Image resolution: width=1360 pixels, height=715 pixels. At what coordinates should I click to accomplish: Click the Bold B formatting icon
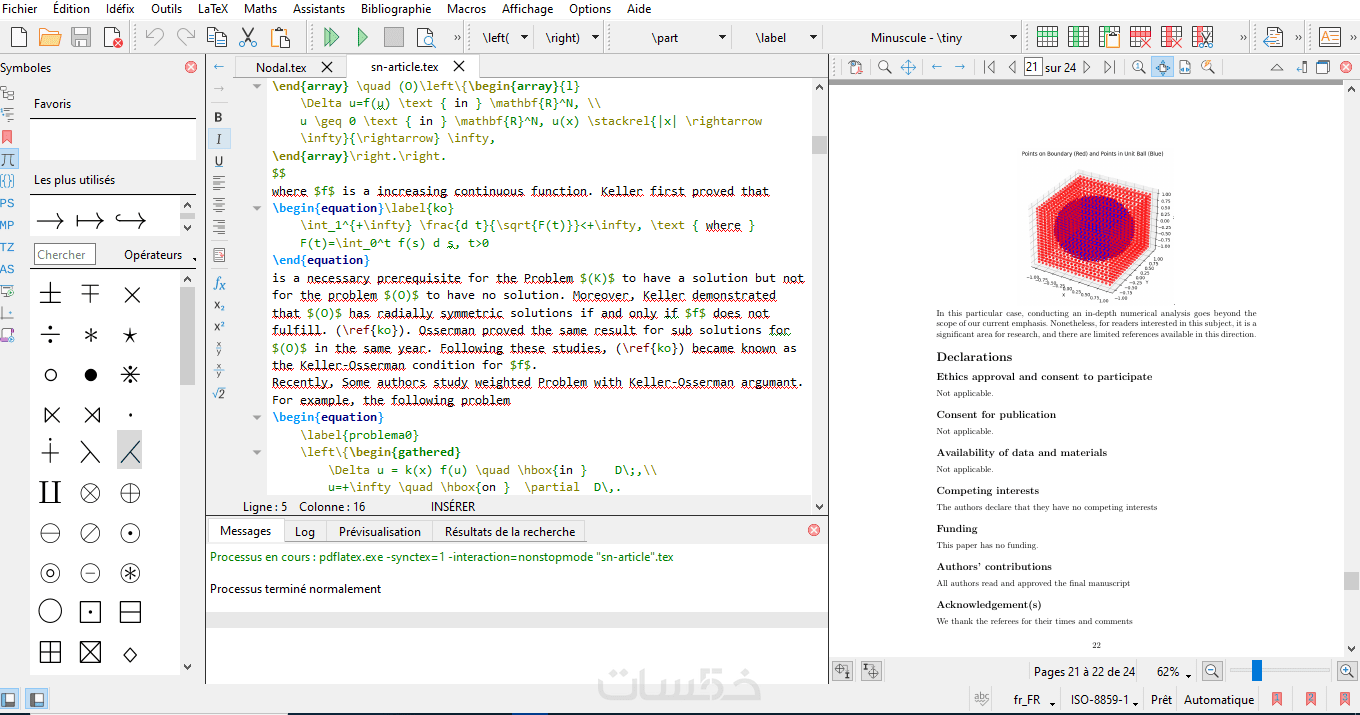click(x=219, y=117)
